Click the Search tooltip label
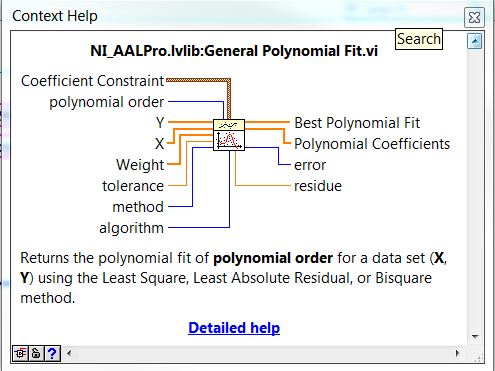 tap(419, 39)
